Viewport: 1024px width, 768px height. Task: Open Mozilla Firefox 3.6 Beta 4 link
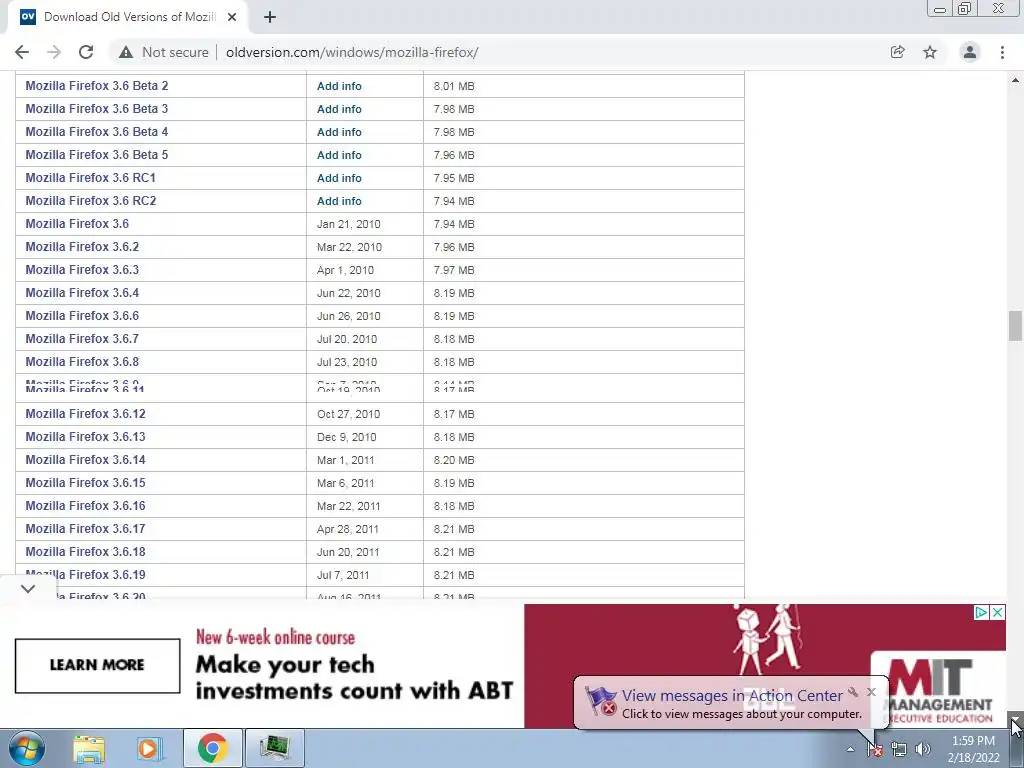click(x=97, y=131)
